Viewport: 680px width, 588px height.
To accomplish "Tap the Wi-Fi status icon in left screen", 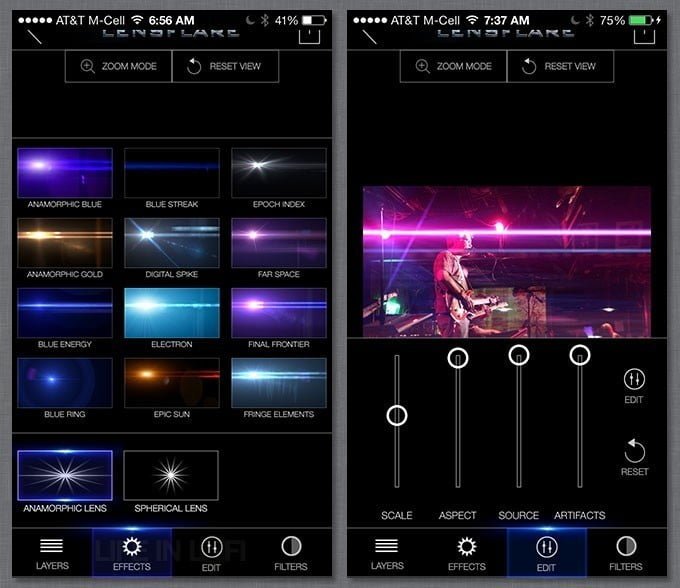I will 137,20.
